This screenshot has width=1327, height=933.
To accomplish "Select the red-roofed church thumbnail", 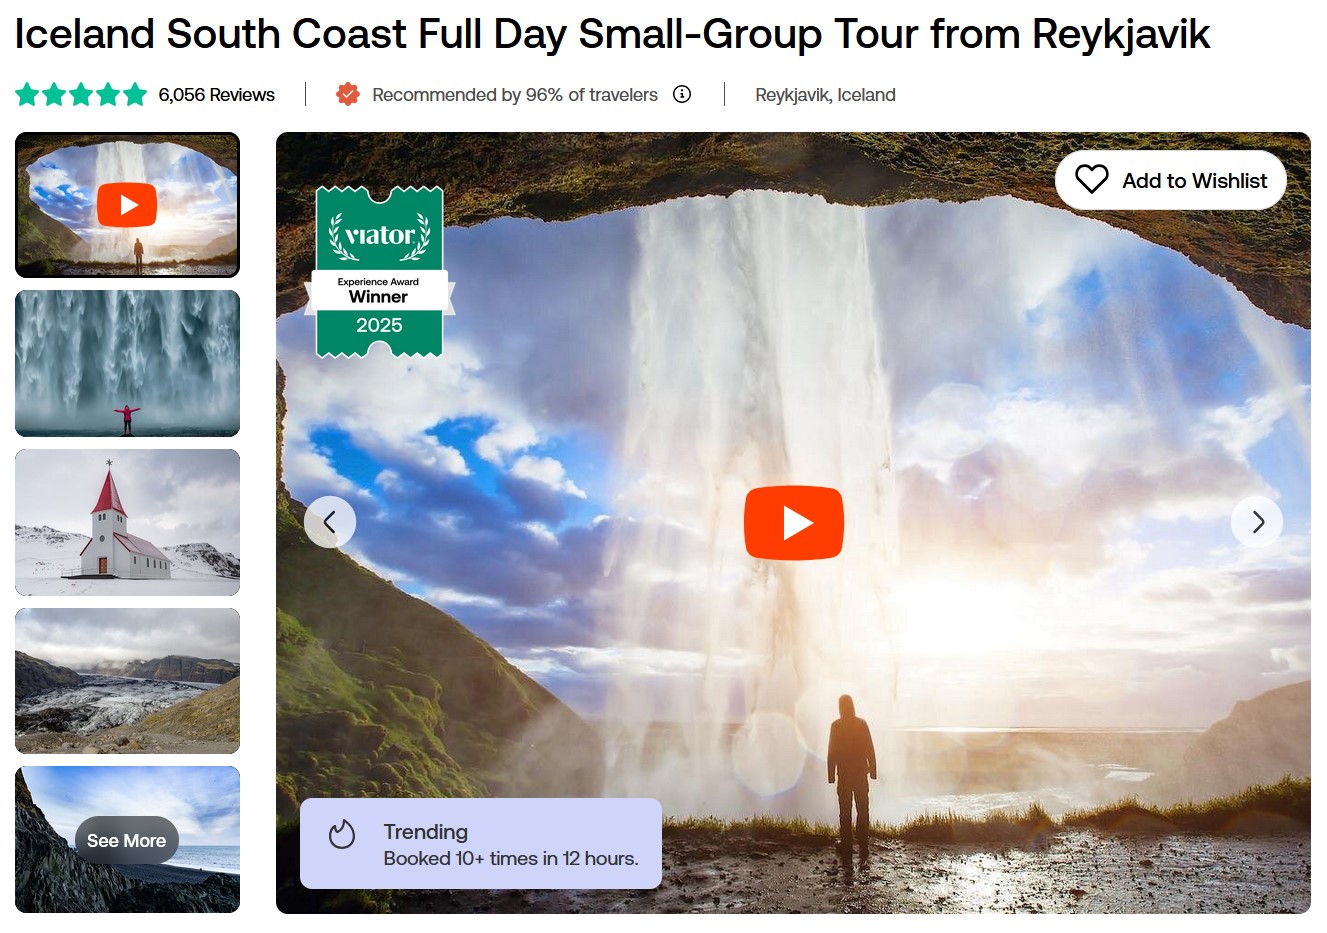I will (x=127, y=522).
